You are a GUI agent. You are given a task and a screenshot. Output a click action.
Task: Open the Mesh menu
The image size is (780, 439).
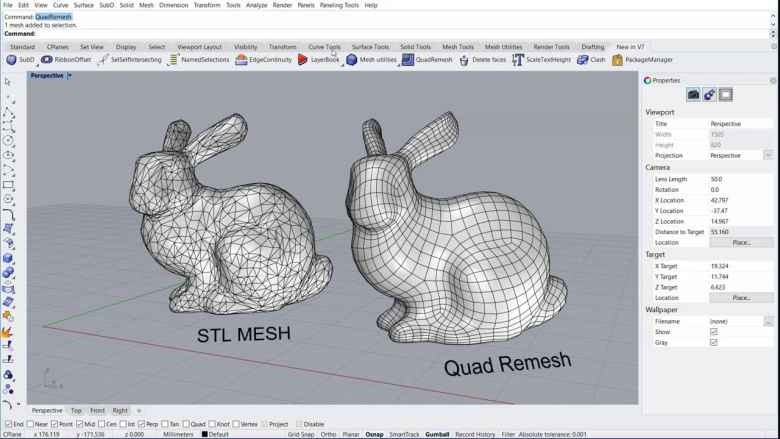[x=146, y=5]
